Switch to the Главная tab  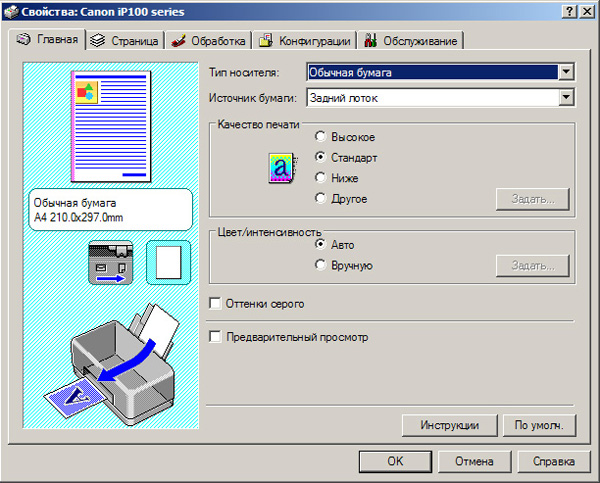pos(47,39)
